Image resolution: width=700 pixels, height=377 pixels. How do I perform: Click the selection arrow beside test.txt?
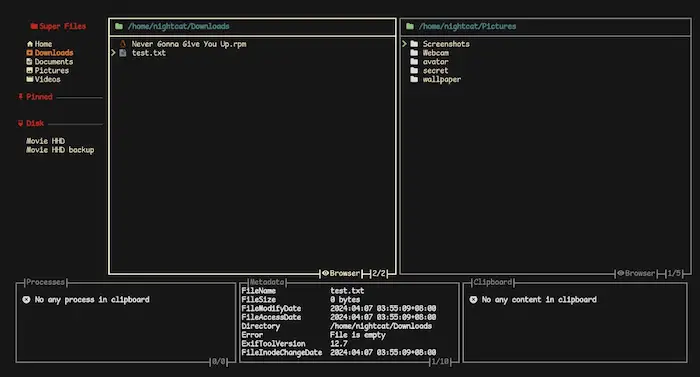point(113,53)
